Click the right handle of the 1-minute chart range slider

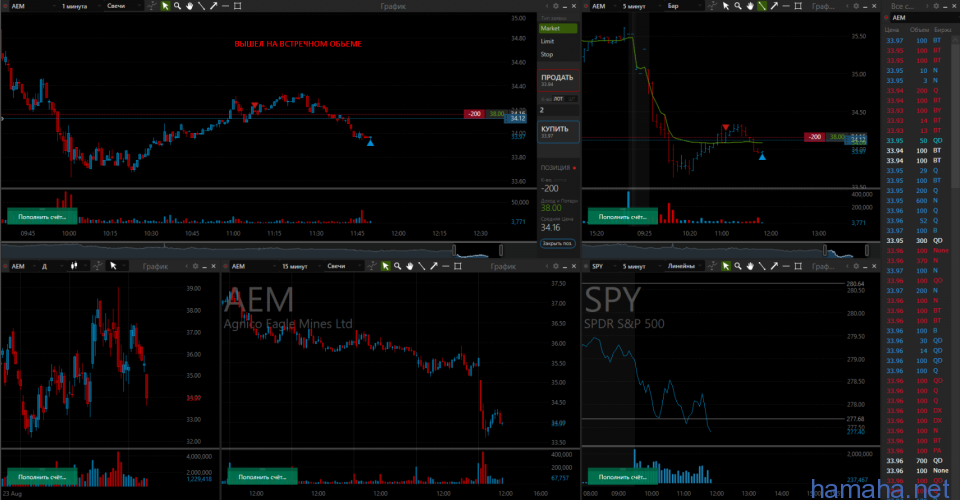click(x=501, y=250)
